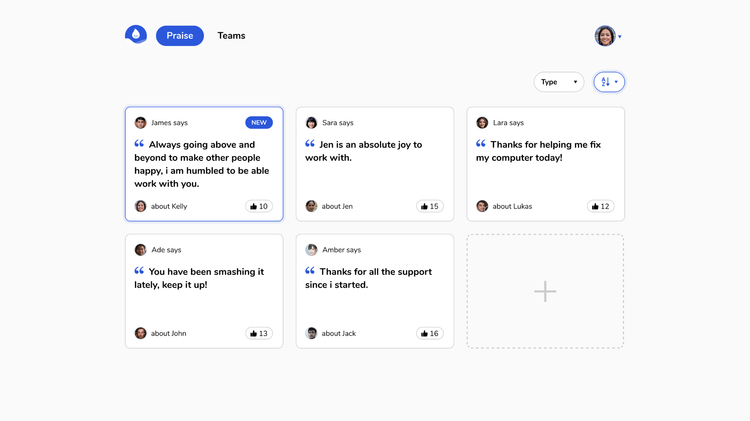Expand the Type filter dropdown
Image resolution: width=750 pixels, height=421 pixels.
(x=559, y=82)
